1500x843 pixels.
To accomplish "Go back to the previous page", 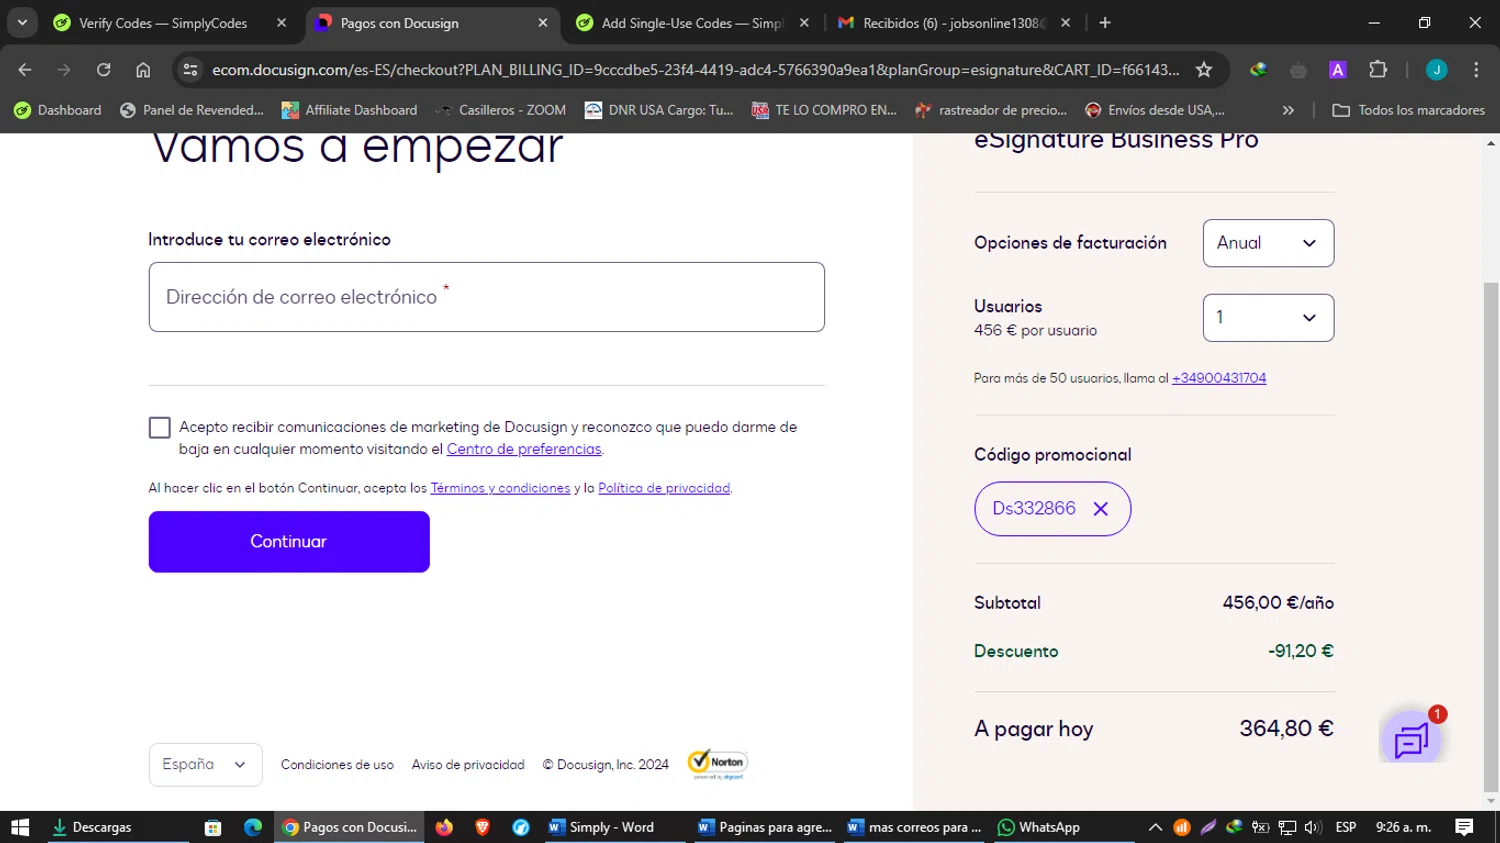I will point(25,69).
